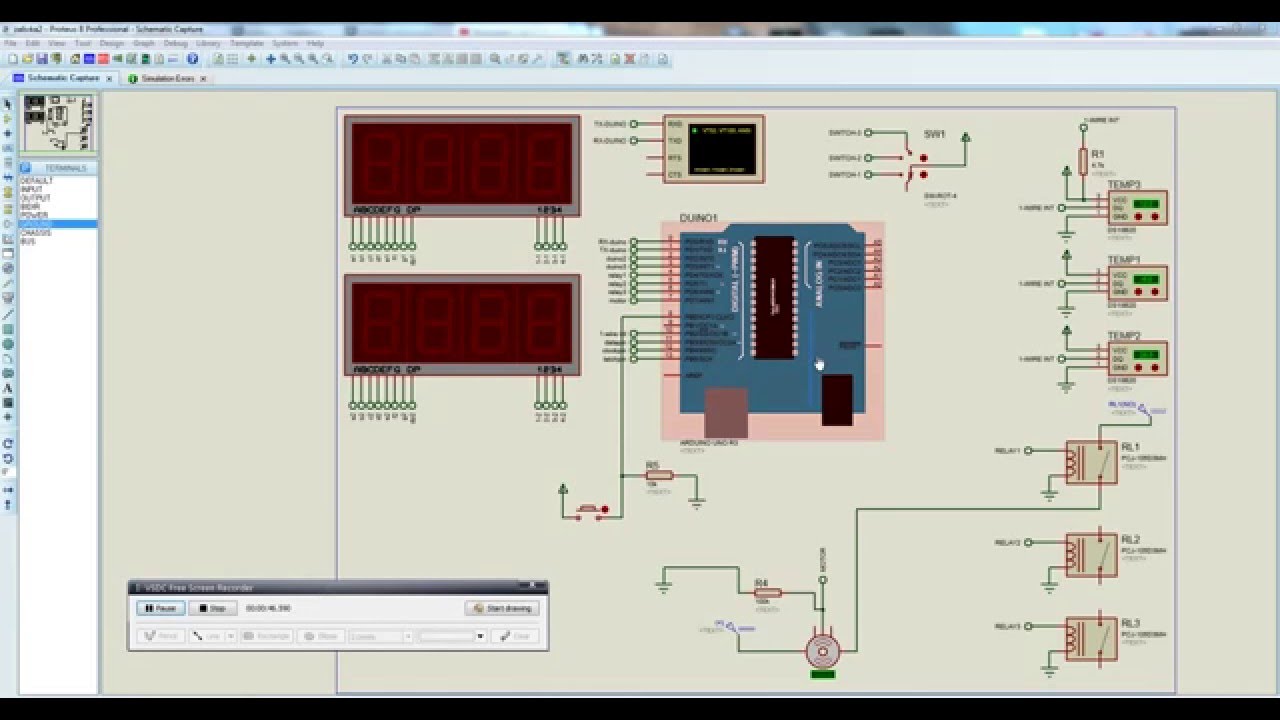Click the upper seven-segment display
Screen dimensions: 1280x720
tap(462, 167)
